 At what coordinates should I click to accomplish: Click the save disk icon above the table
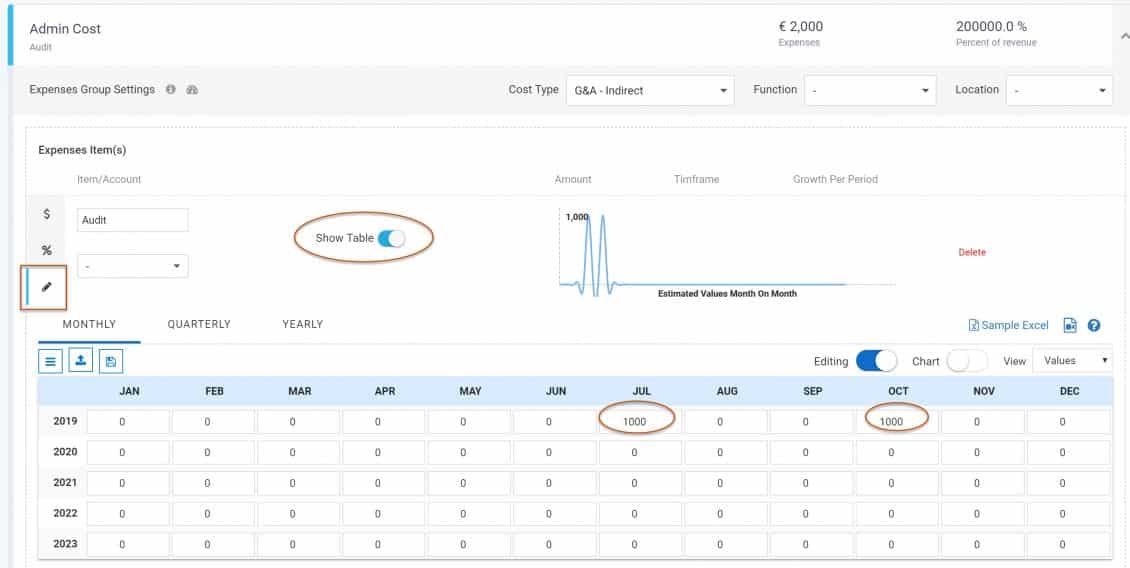click(109, 361)
